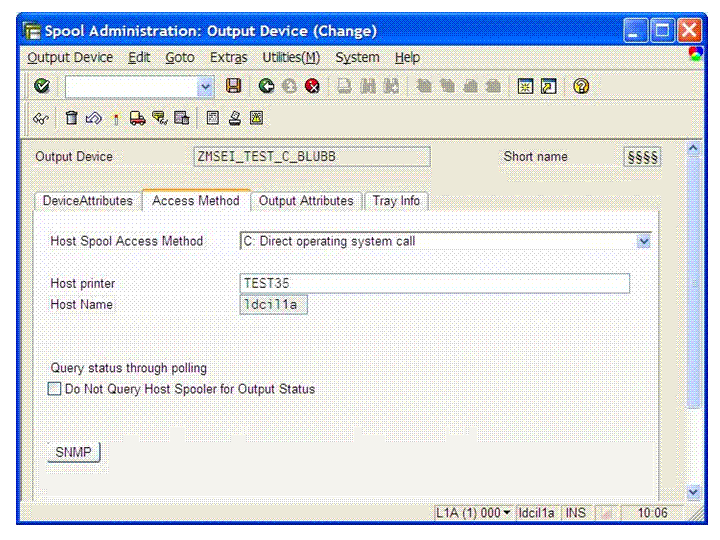Viewport: 720px width, 540px height.
Task: Click the green Enter checkmark icon
Action: 41,87
